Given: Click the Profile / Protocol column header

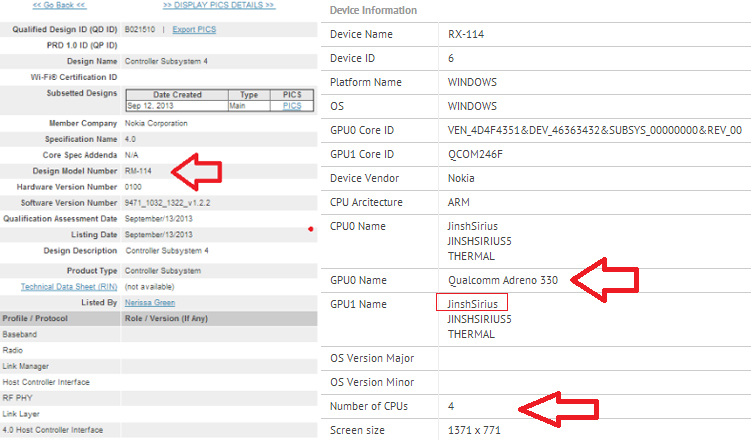Looking at the screenshot, I should pyautogui.click(x=36, y=318).
